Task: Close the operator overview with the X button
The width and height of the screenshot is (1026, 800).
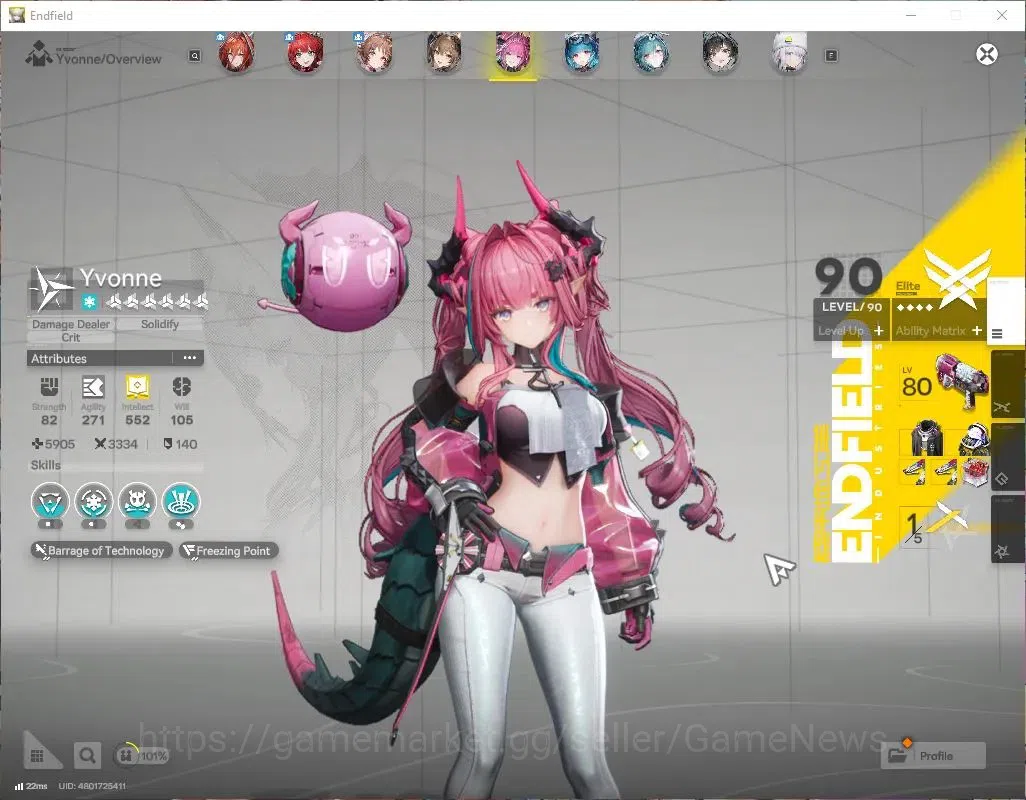Action: tap(987, 54)
